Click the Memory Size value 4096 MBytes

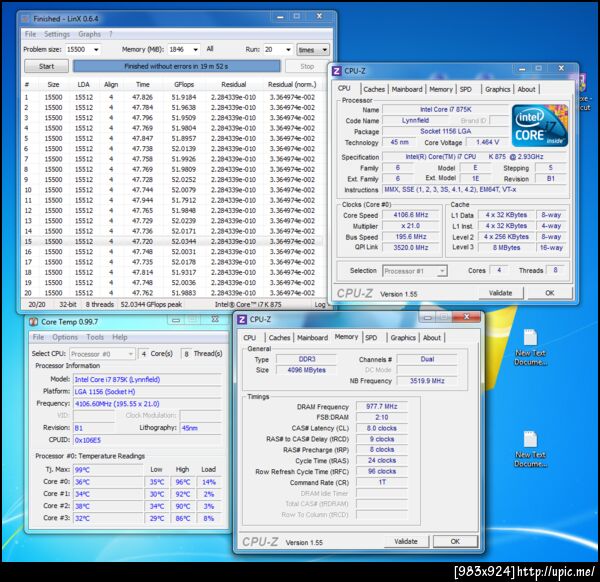coord(307,370)
